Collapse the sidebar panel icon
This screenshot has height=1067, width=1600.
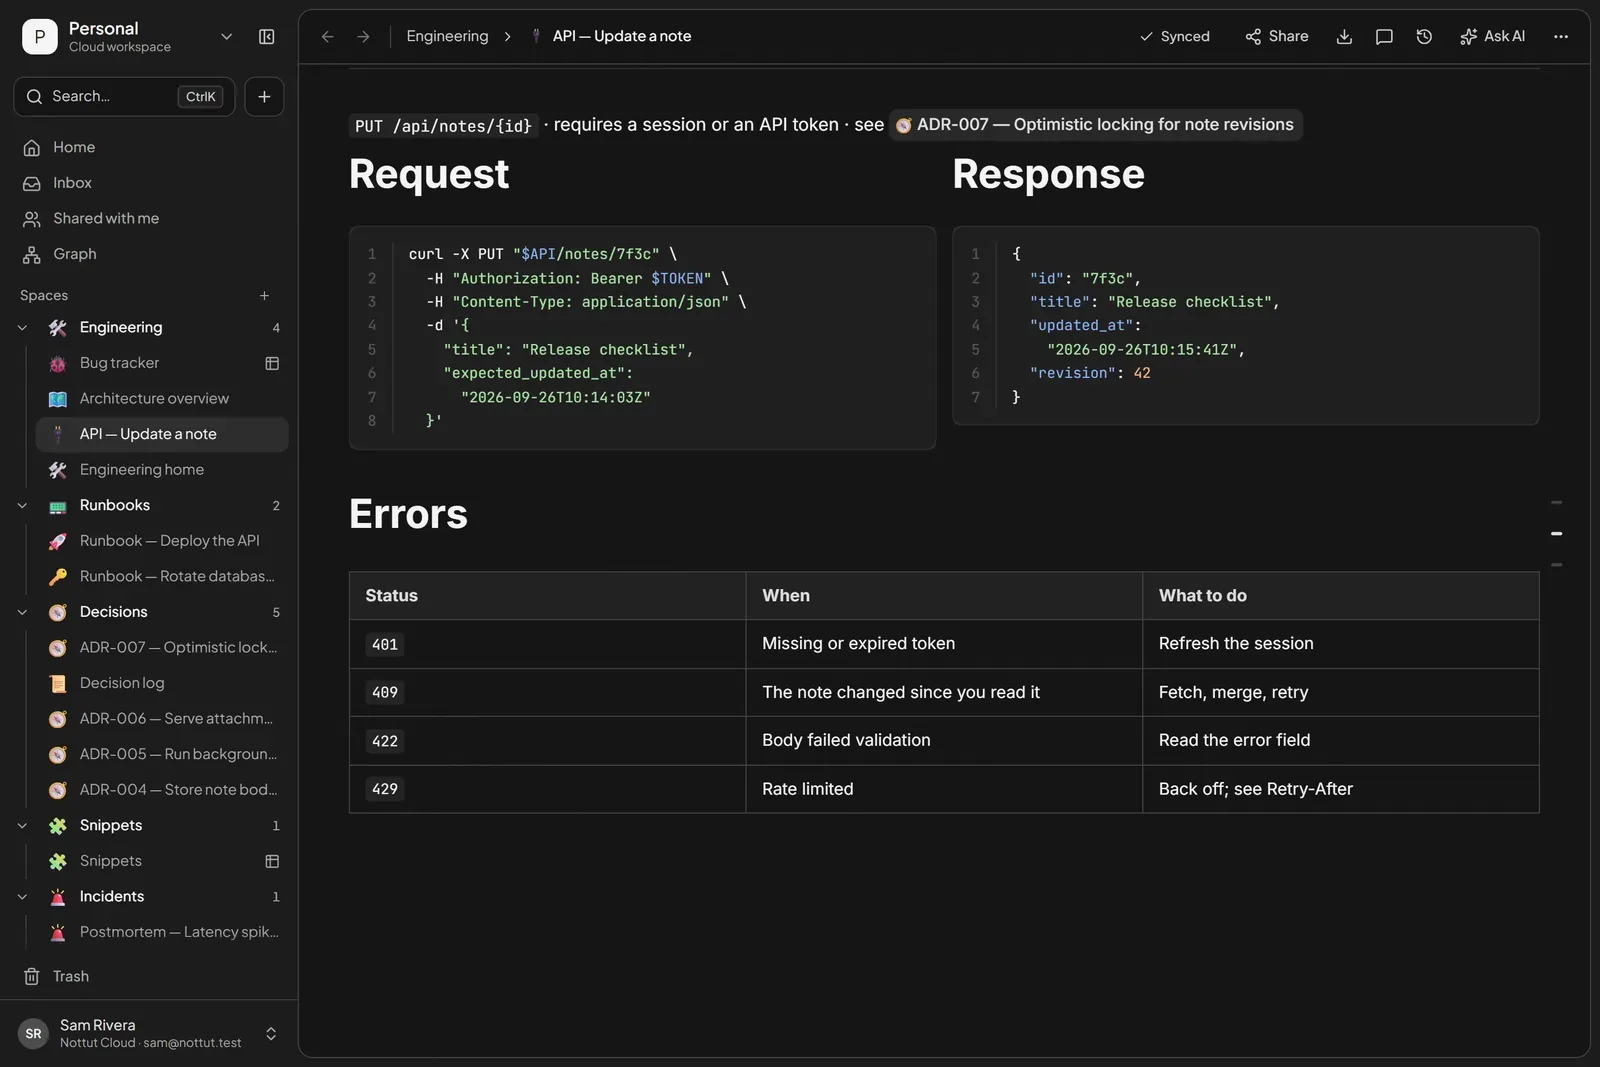tap(266, 37)
